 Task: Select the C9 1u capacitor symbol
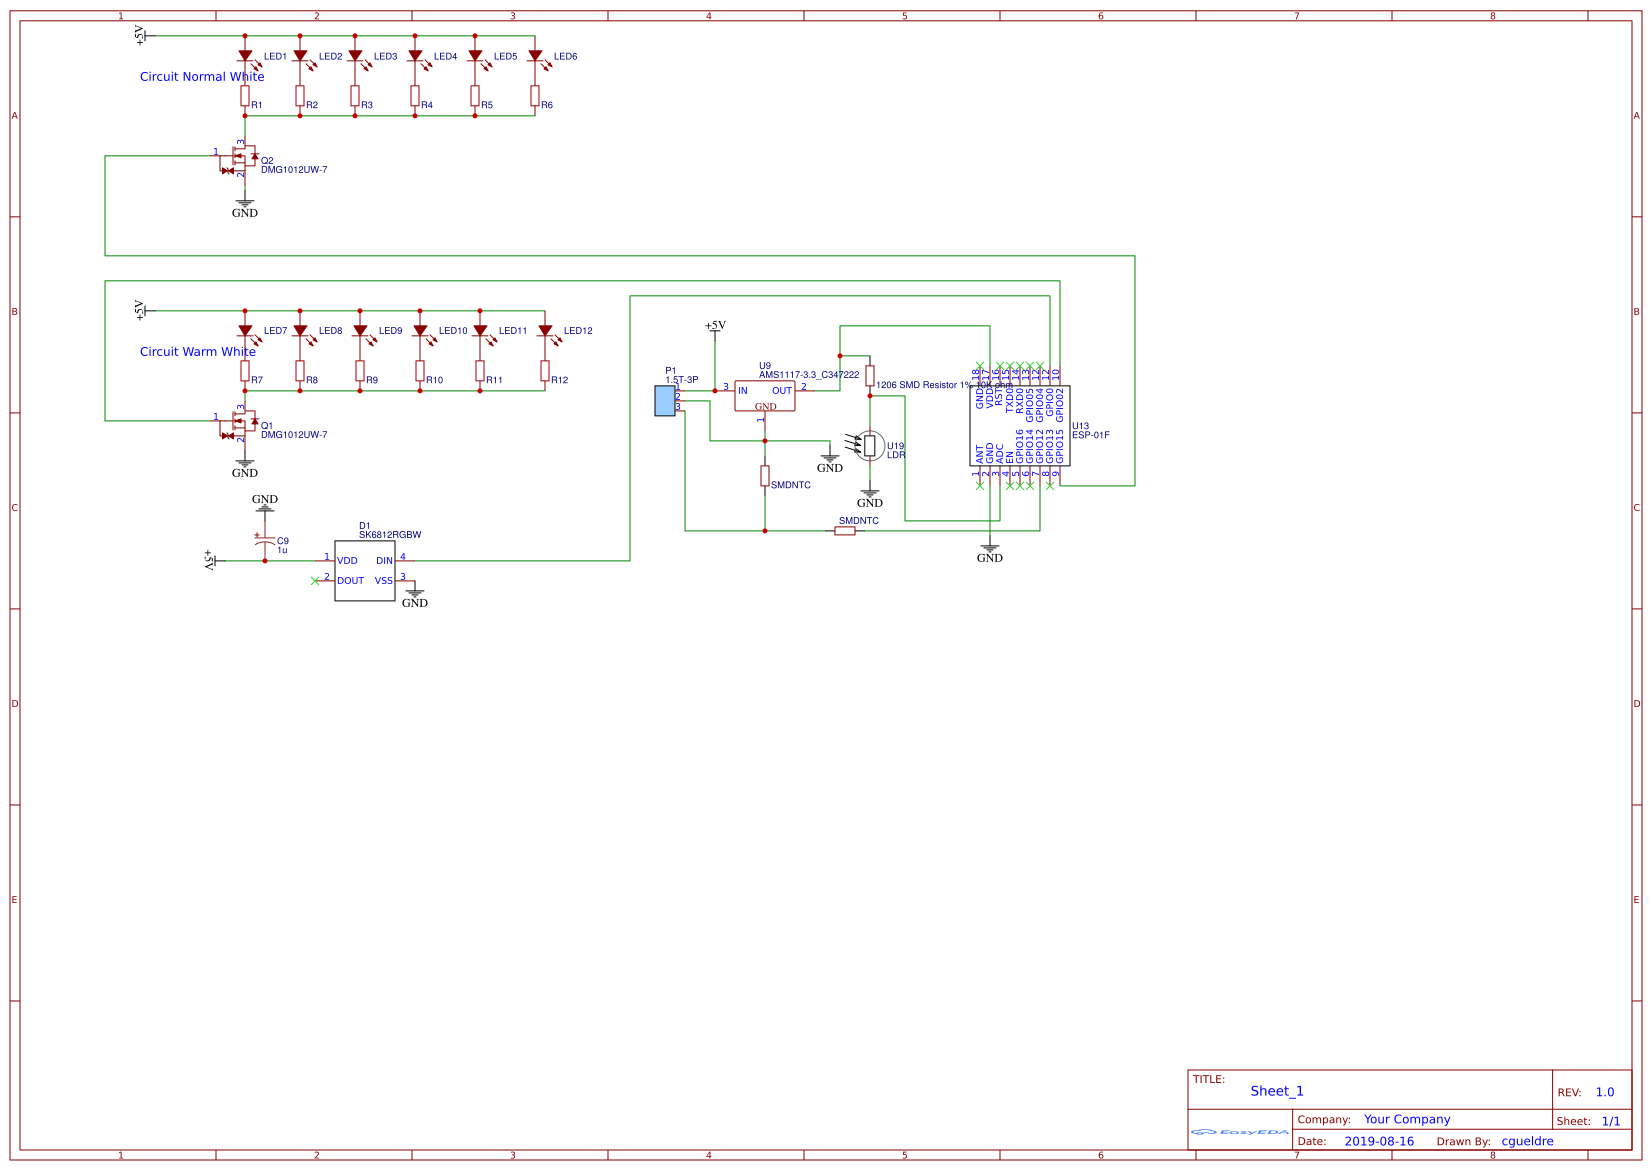point(264,540)
